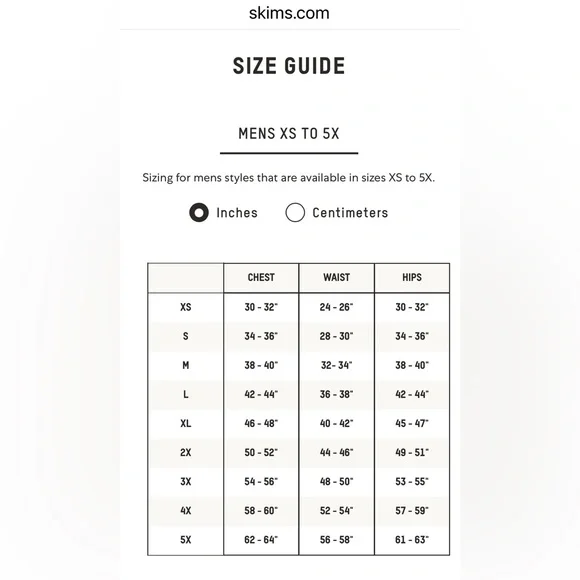Click the 2X chest value 50 - 52"

(x=261, y=452)
